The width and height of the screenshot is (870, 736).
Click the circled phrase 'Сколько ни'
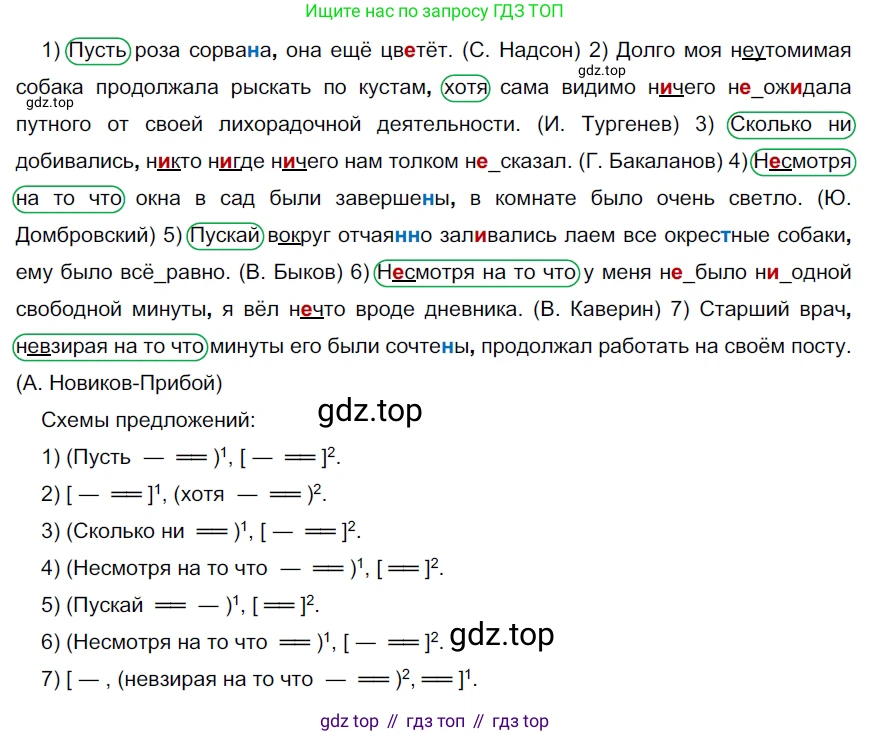click(791, 125)
